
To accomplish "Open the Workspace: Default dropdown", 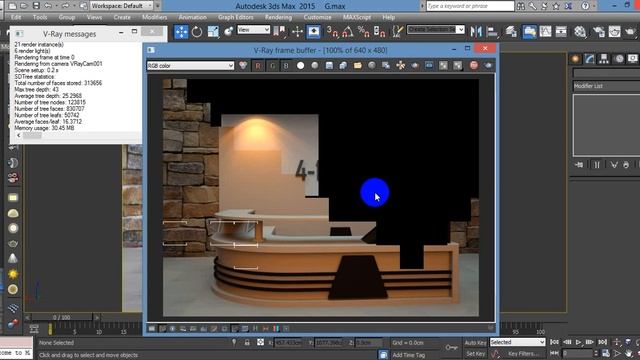I will (121, 6).
